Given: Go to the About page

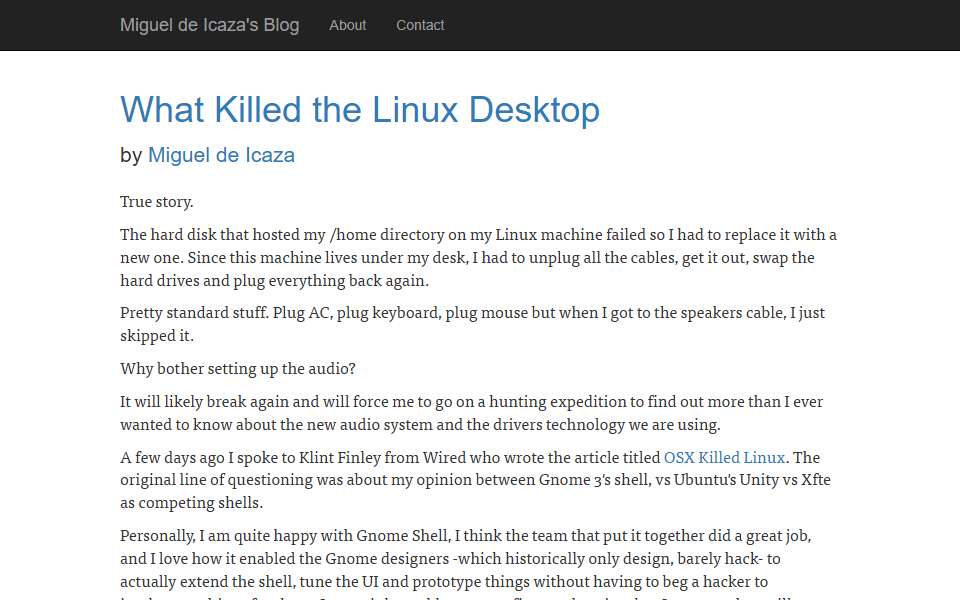Looking at the screenshot, I should pos(347,25).
